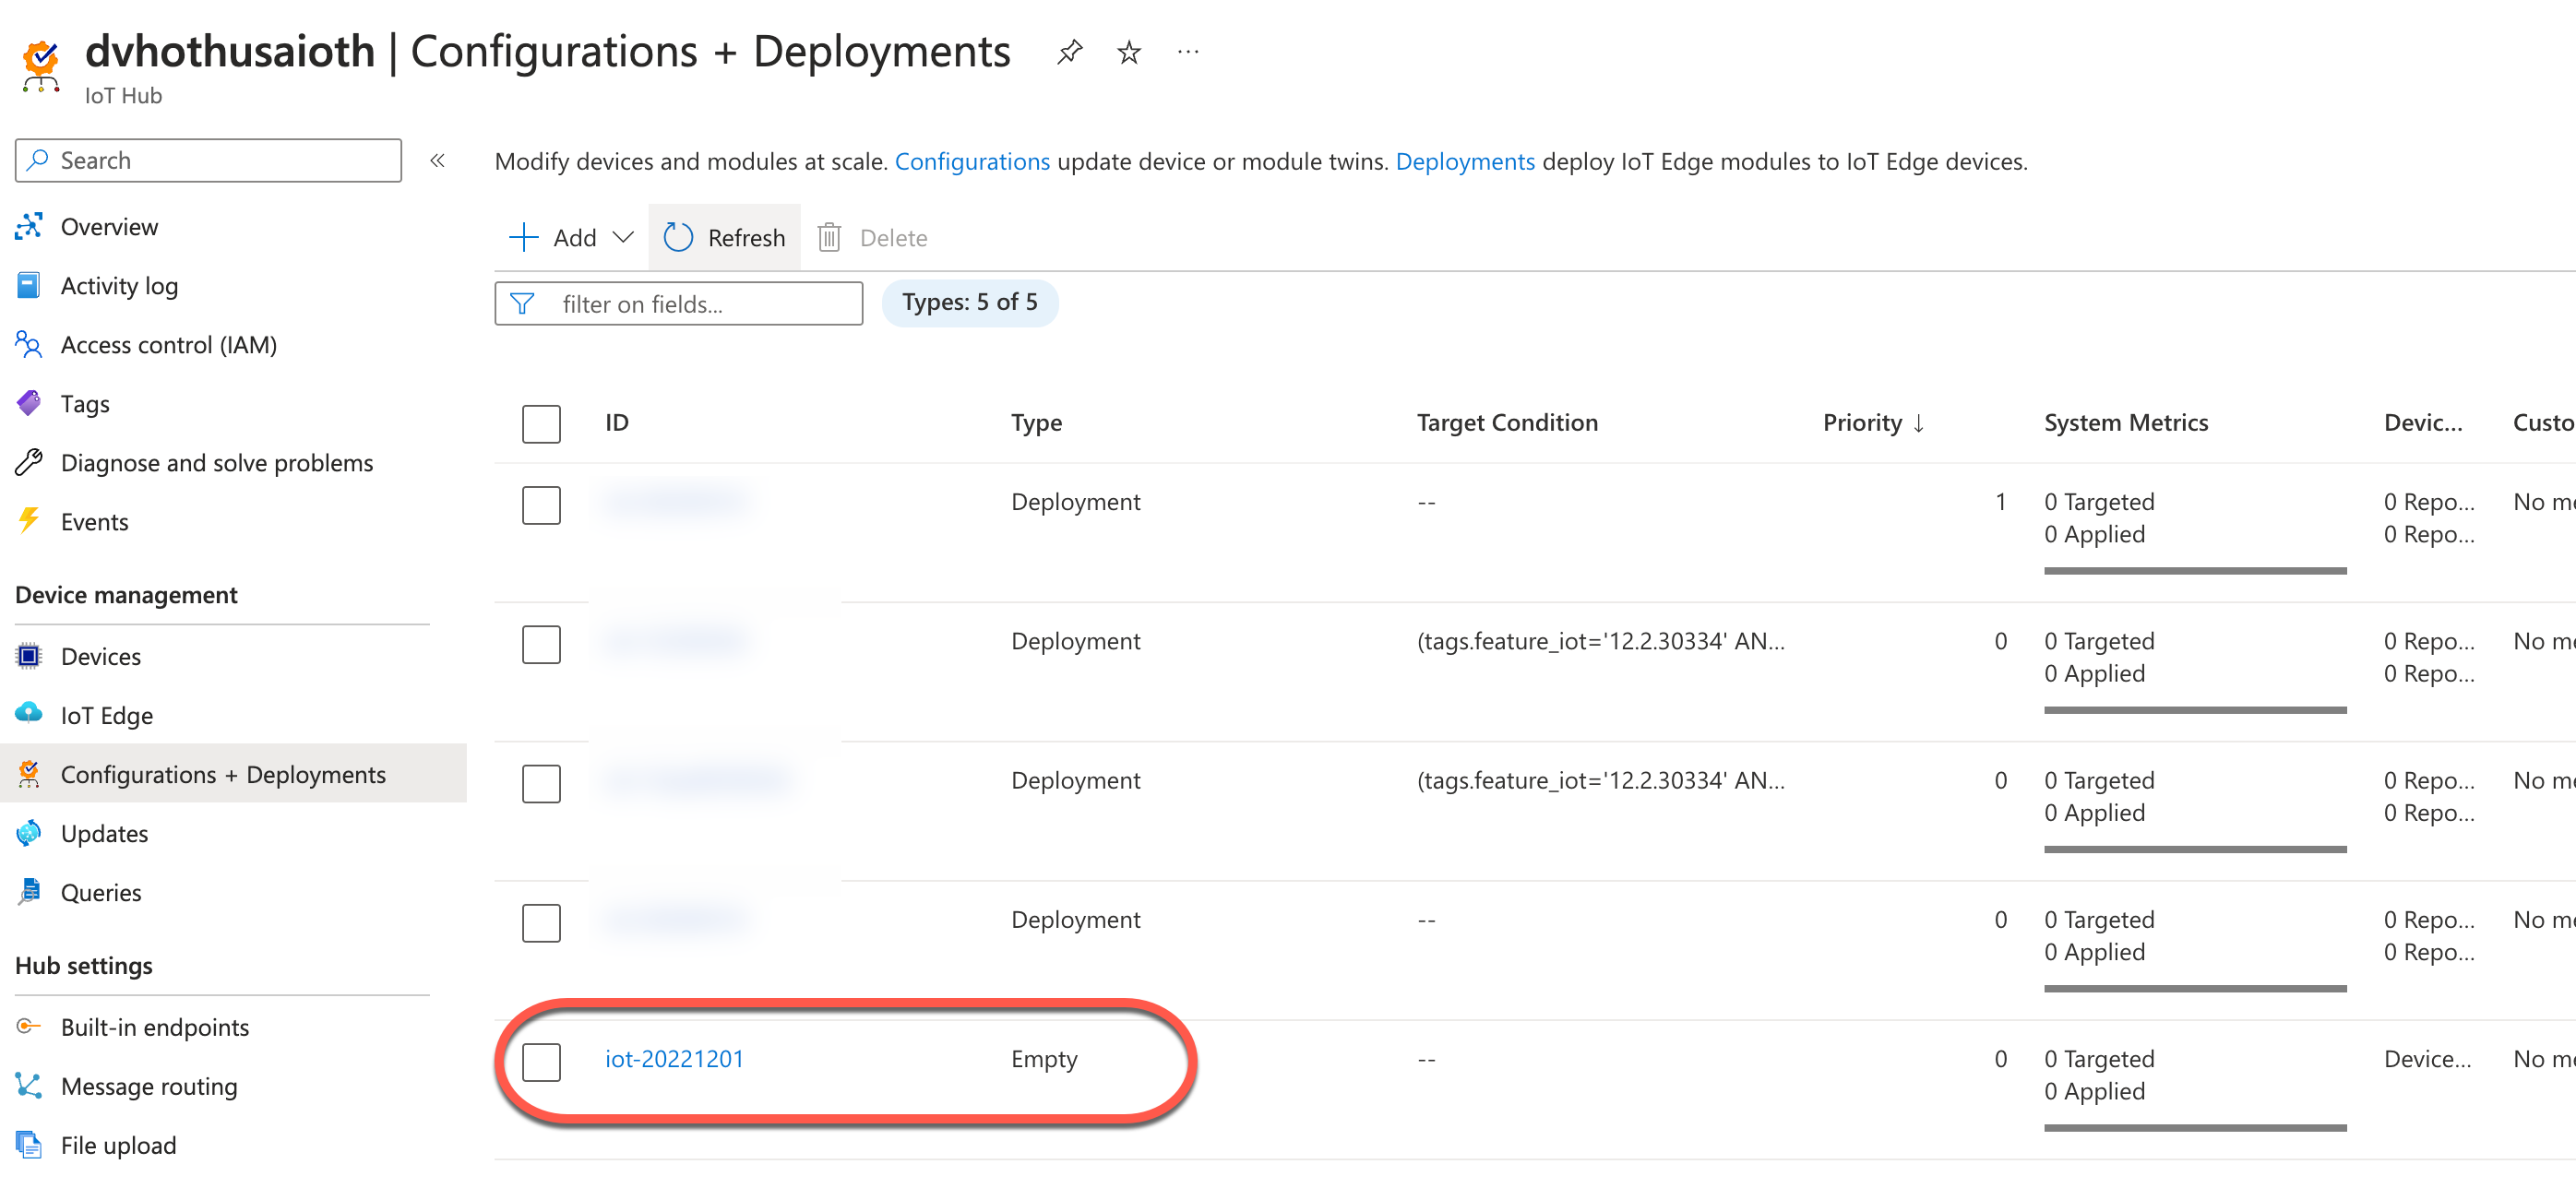The height and width of the screenshot is (1188, 2576).
Task: Click the System Metrics progress bar for iot-20221201
Action: (x=2195, y=1129)
